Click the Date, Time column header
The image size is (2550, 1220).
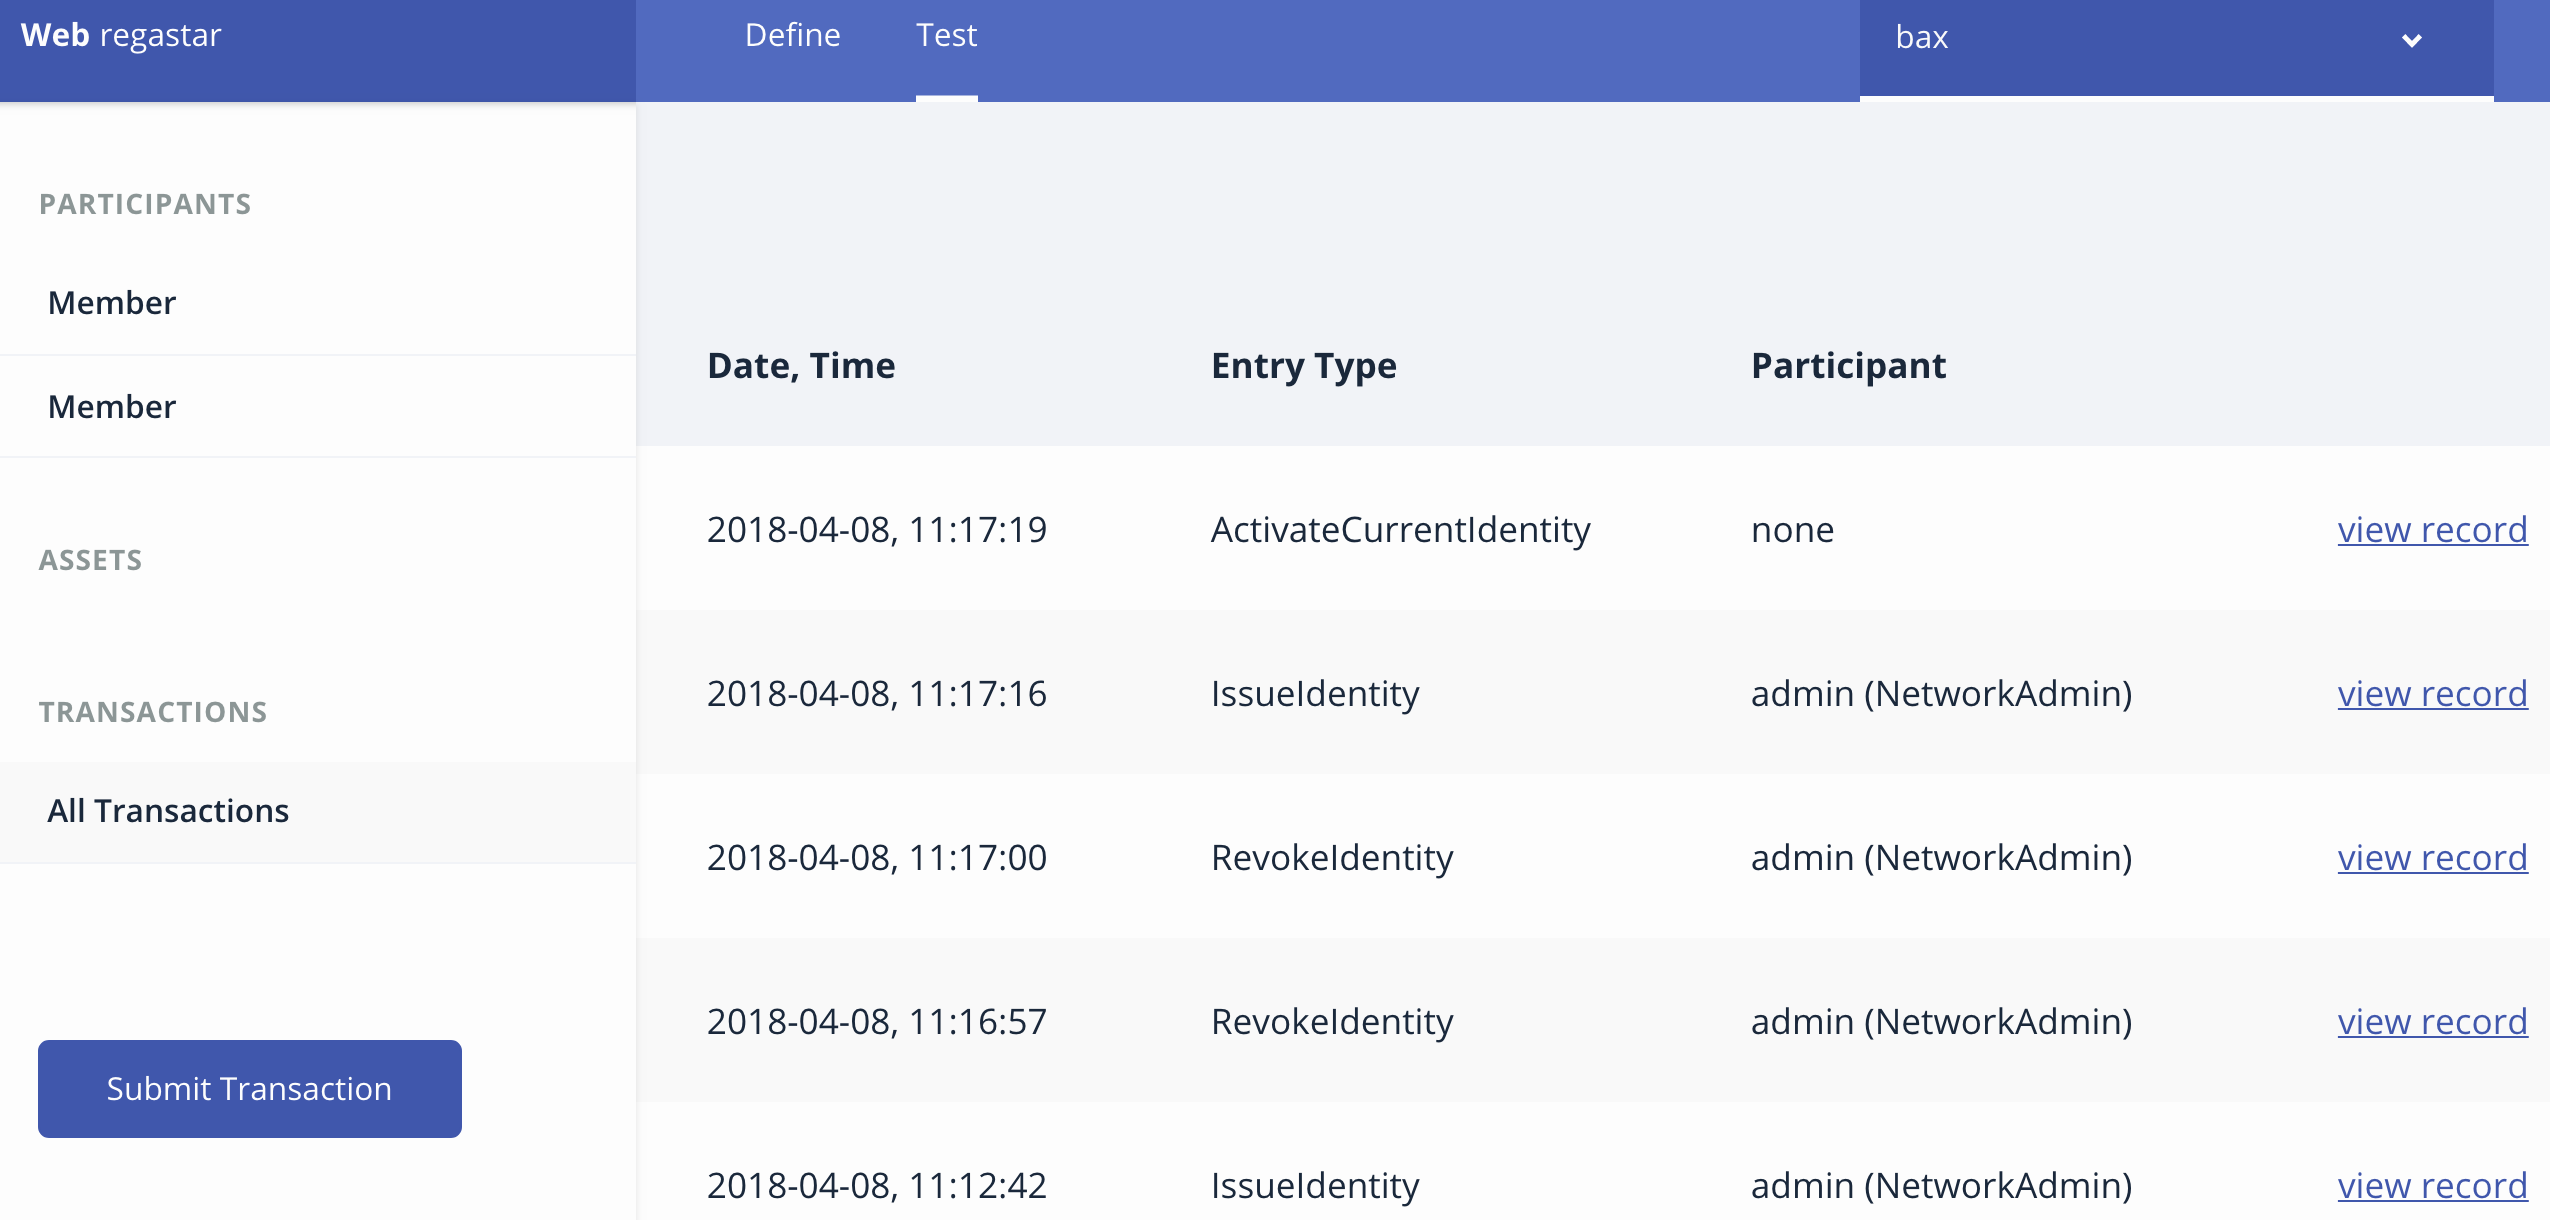coord(801,366)
